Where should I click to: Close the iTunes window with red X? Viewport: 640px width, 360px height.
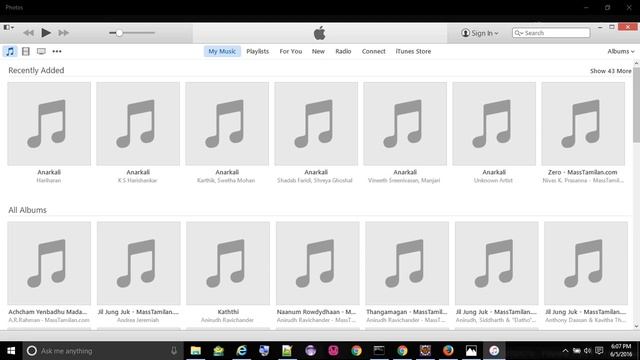pos(628,27)
